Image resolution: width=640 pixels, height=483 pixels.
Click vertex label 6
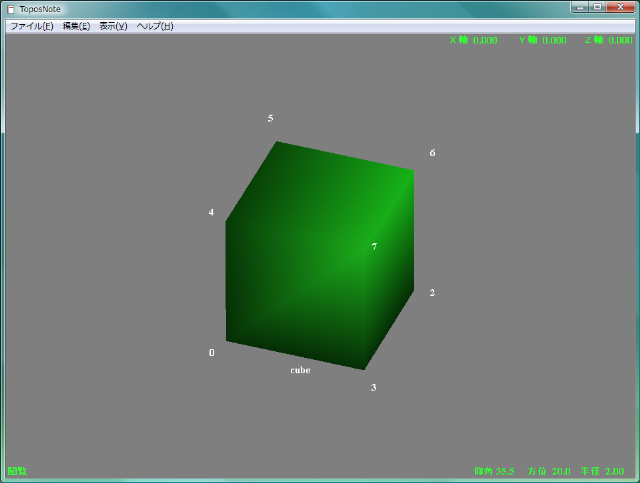tap(432, 153)
